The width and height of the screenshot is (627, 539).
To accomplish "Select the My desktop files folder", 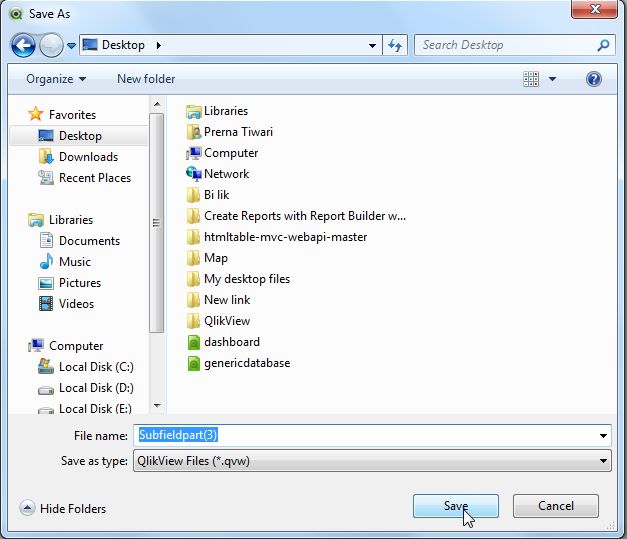I will point(238,279).
